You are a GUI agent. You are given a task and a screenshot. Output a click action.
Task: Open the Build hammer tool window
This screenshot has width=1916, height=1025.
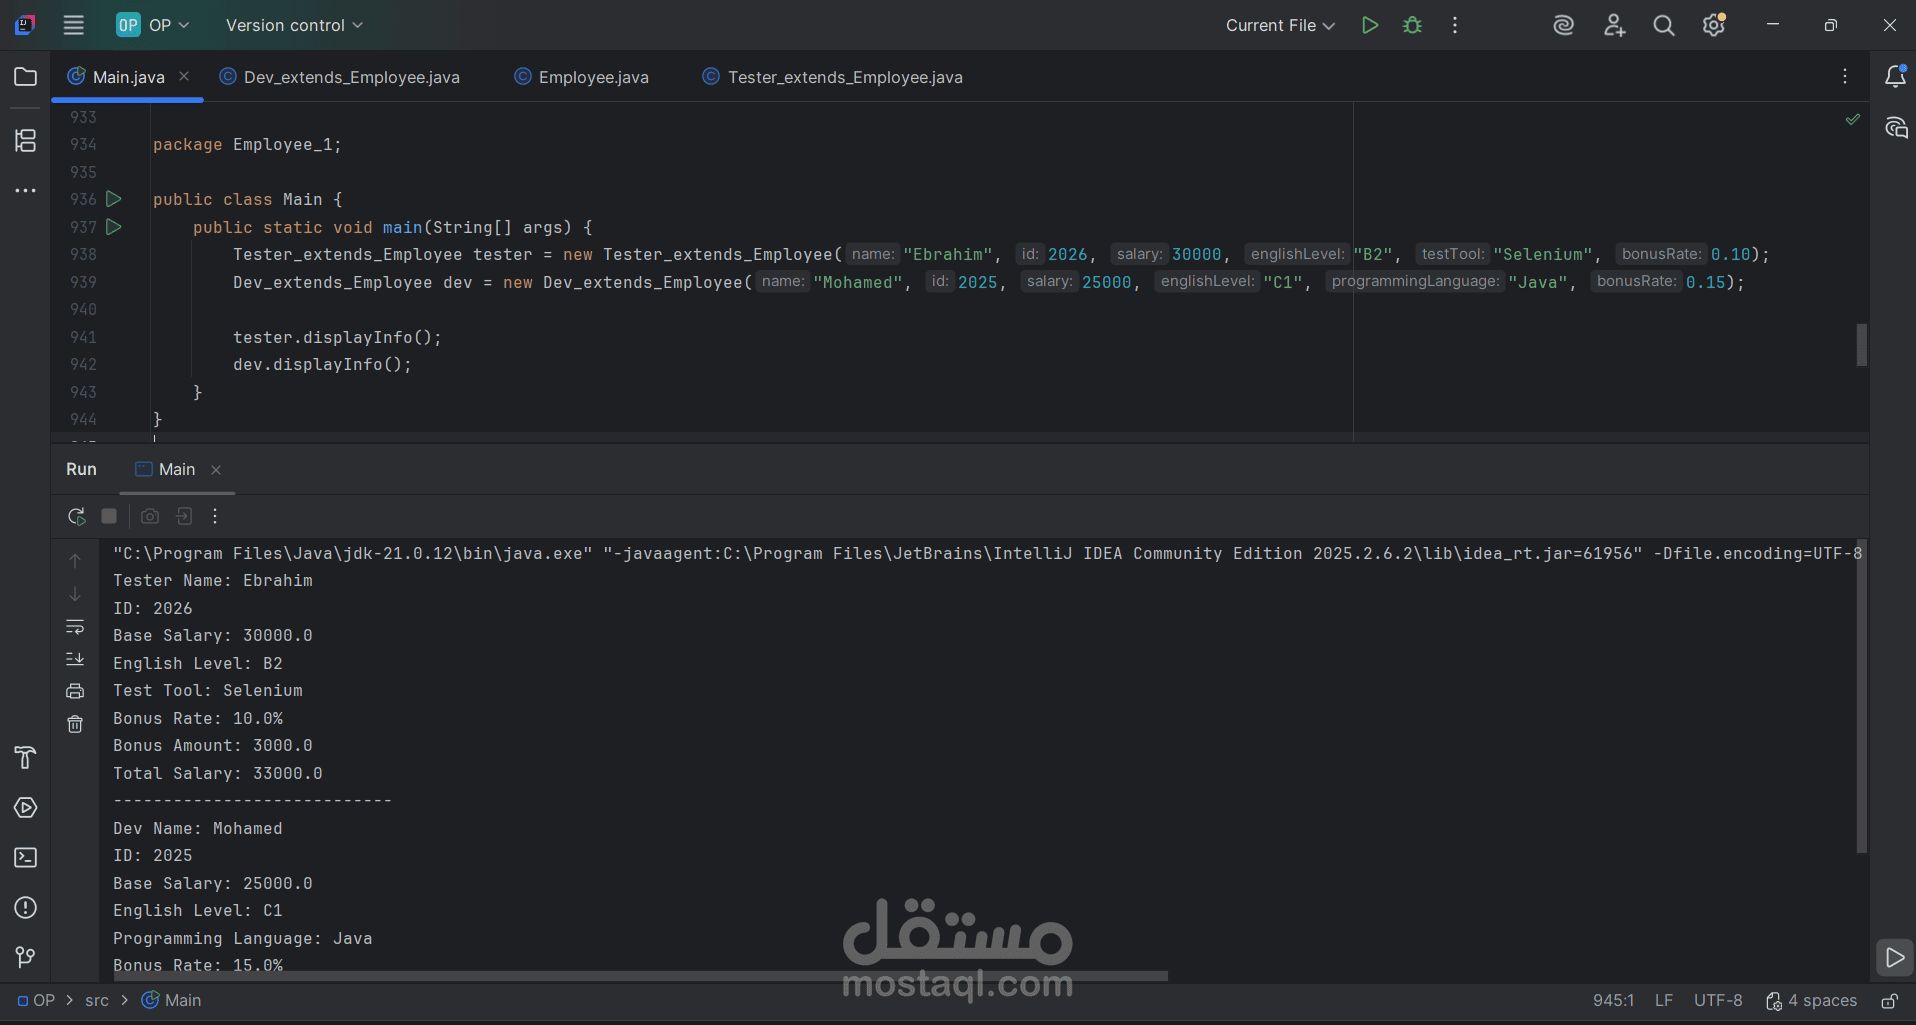point(26,757)
